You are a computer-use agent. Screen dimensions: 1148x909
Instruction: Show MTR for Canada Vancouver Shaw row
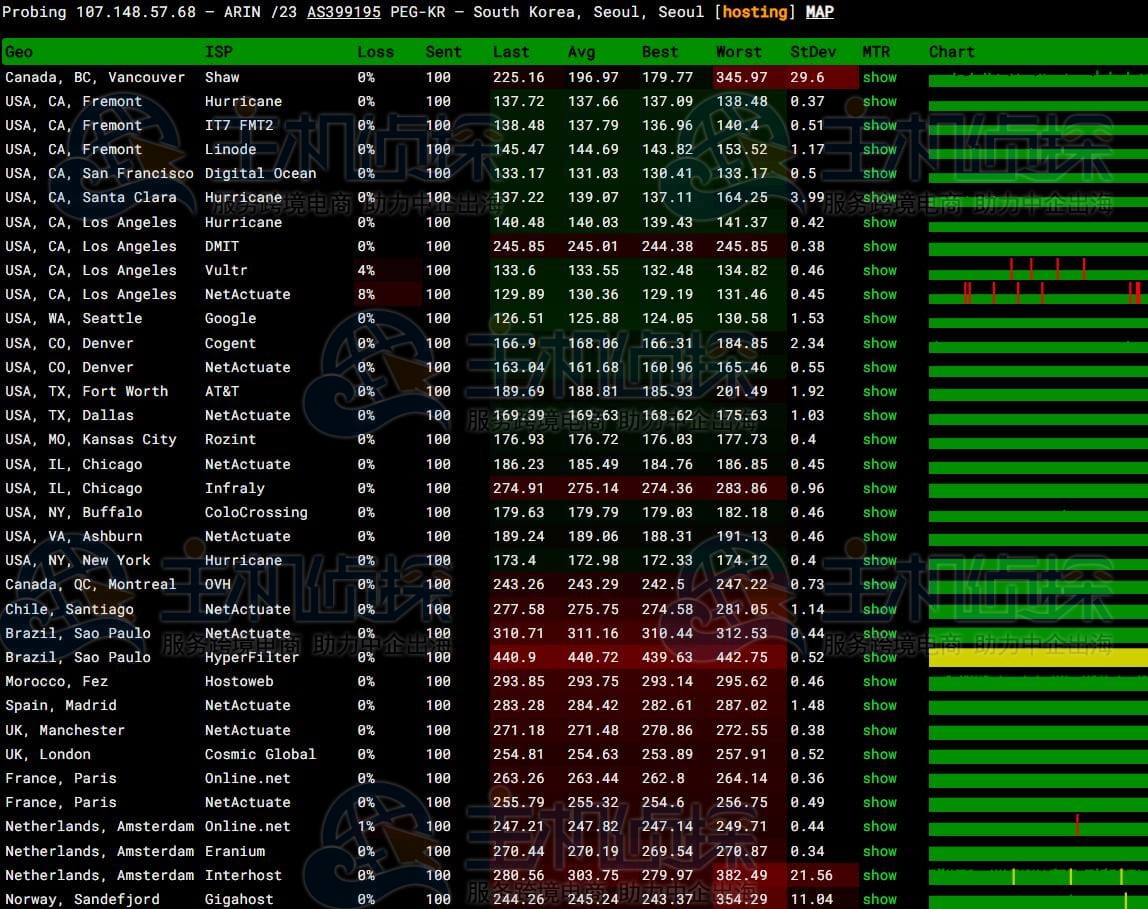(879, 77)
